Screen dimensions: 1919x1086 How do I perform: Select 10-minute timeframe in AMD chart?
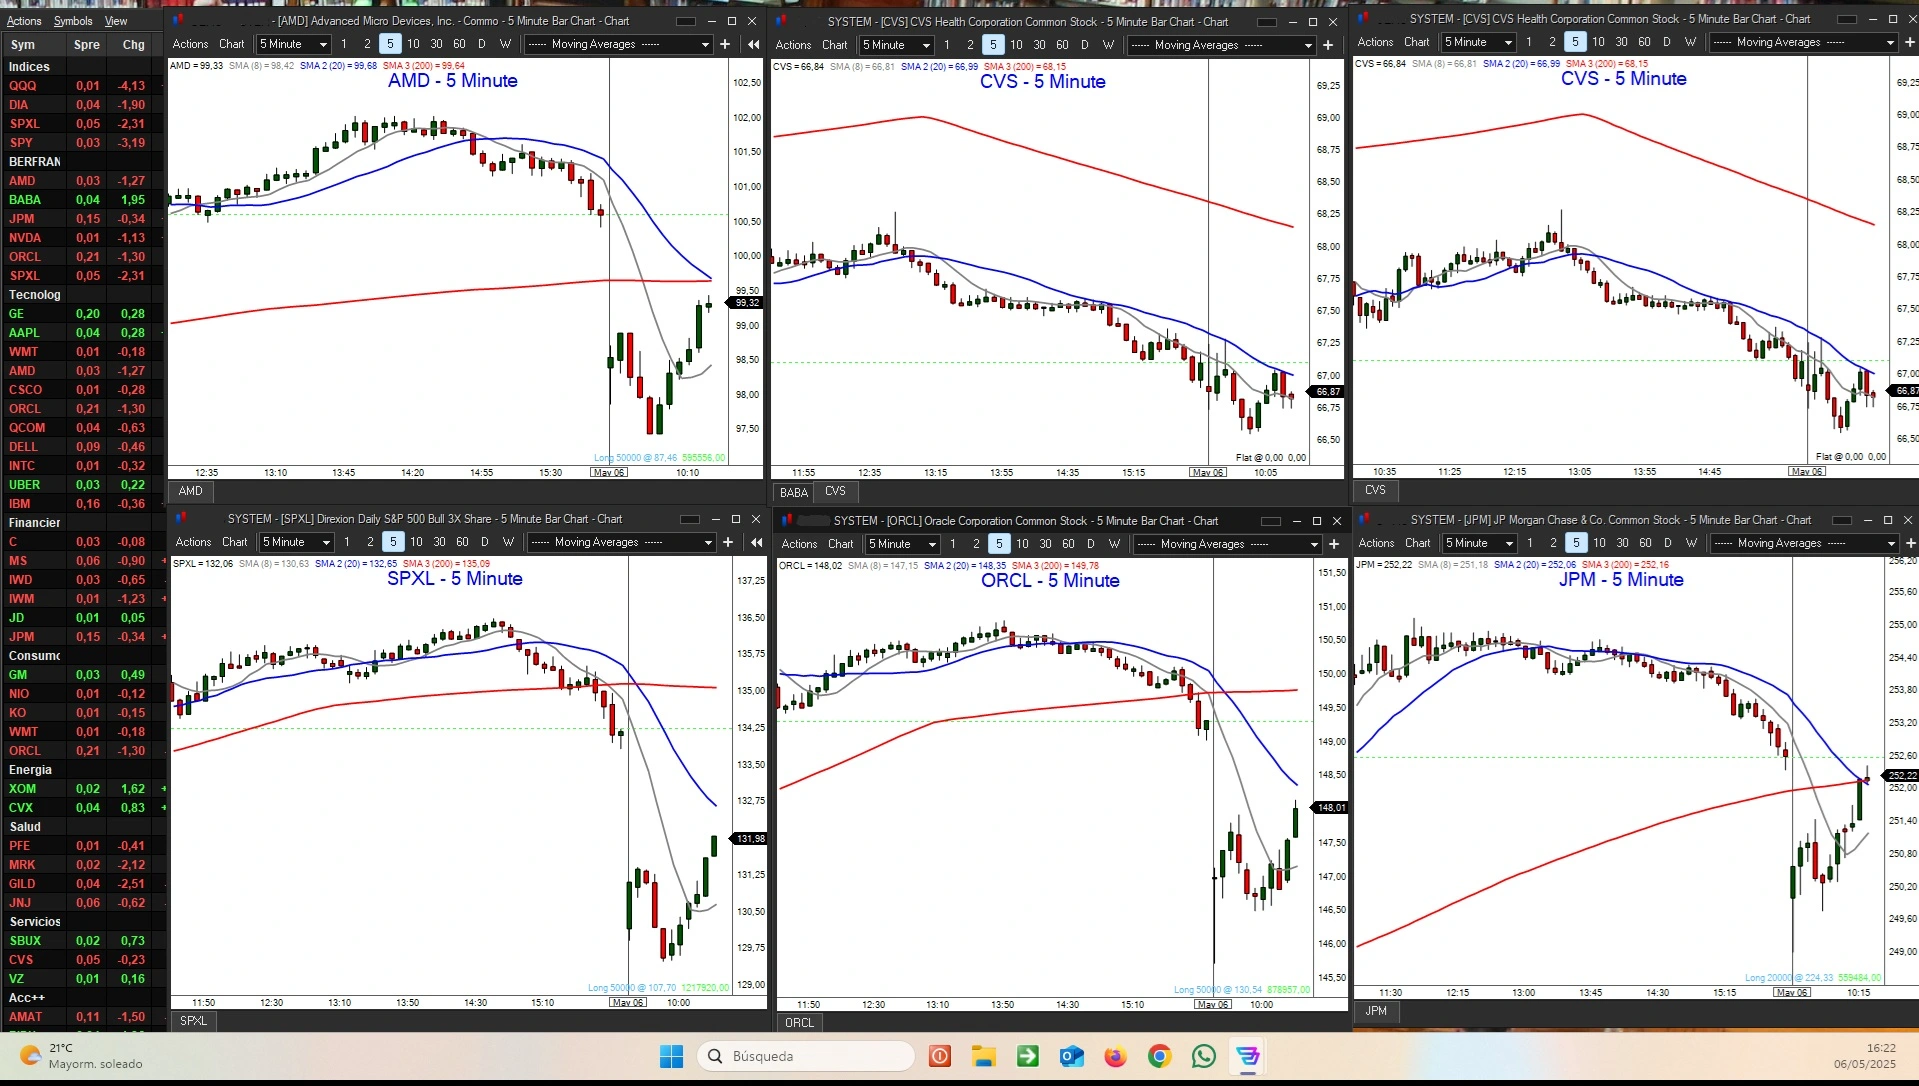[413, 44]
